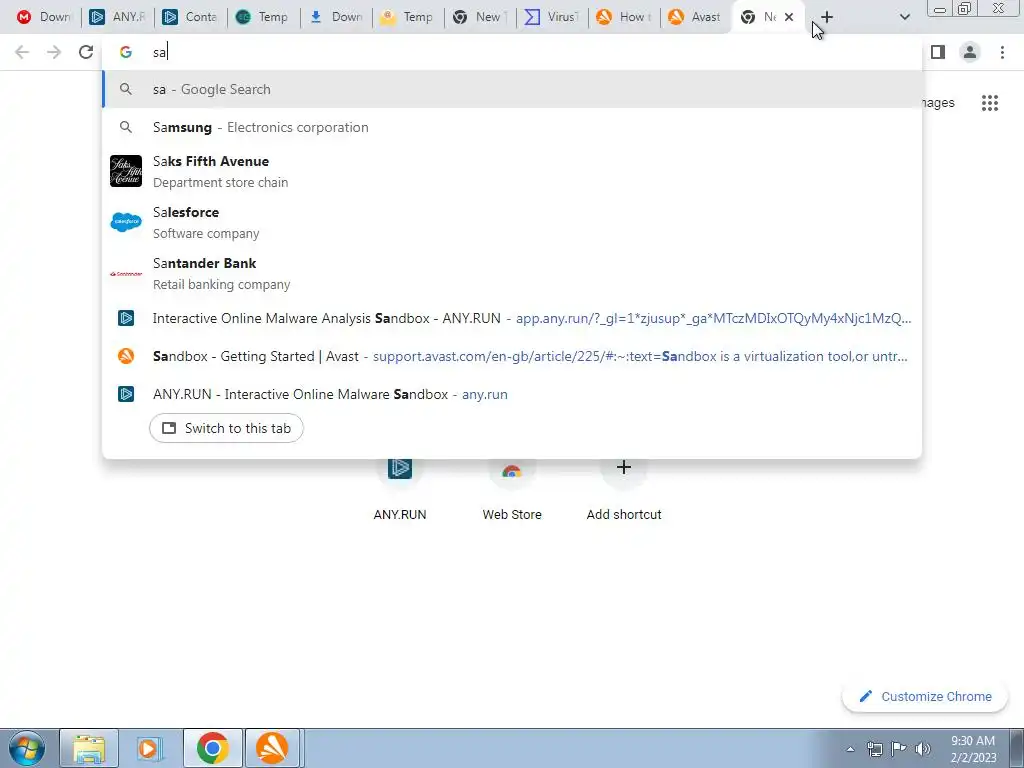Open a new tab with plus button
Screen dimensions: 1024x768
pyautogui.click(x=827, y=17)
